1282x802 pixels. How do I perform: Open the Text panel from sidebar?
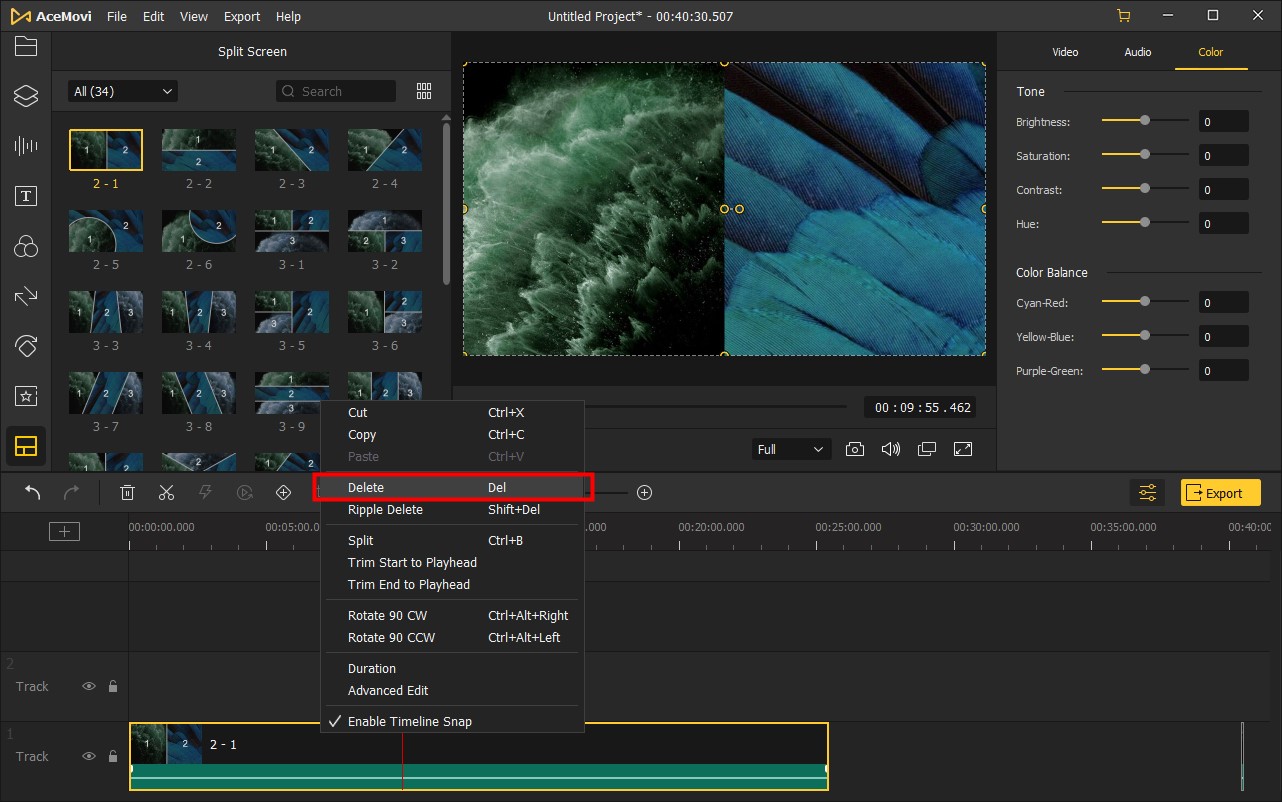coord(26,196)
